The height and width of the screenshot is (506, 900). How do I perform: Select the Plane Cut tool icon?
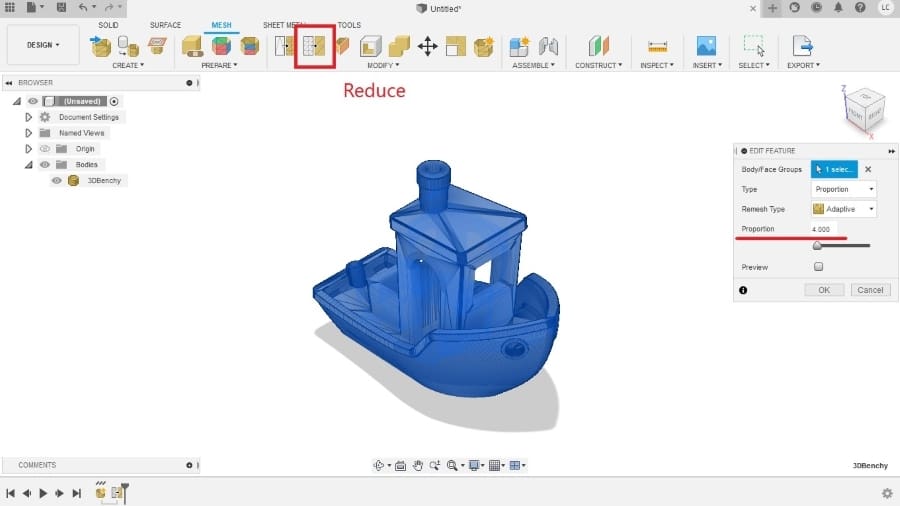point(343,46)
